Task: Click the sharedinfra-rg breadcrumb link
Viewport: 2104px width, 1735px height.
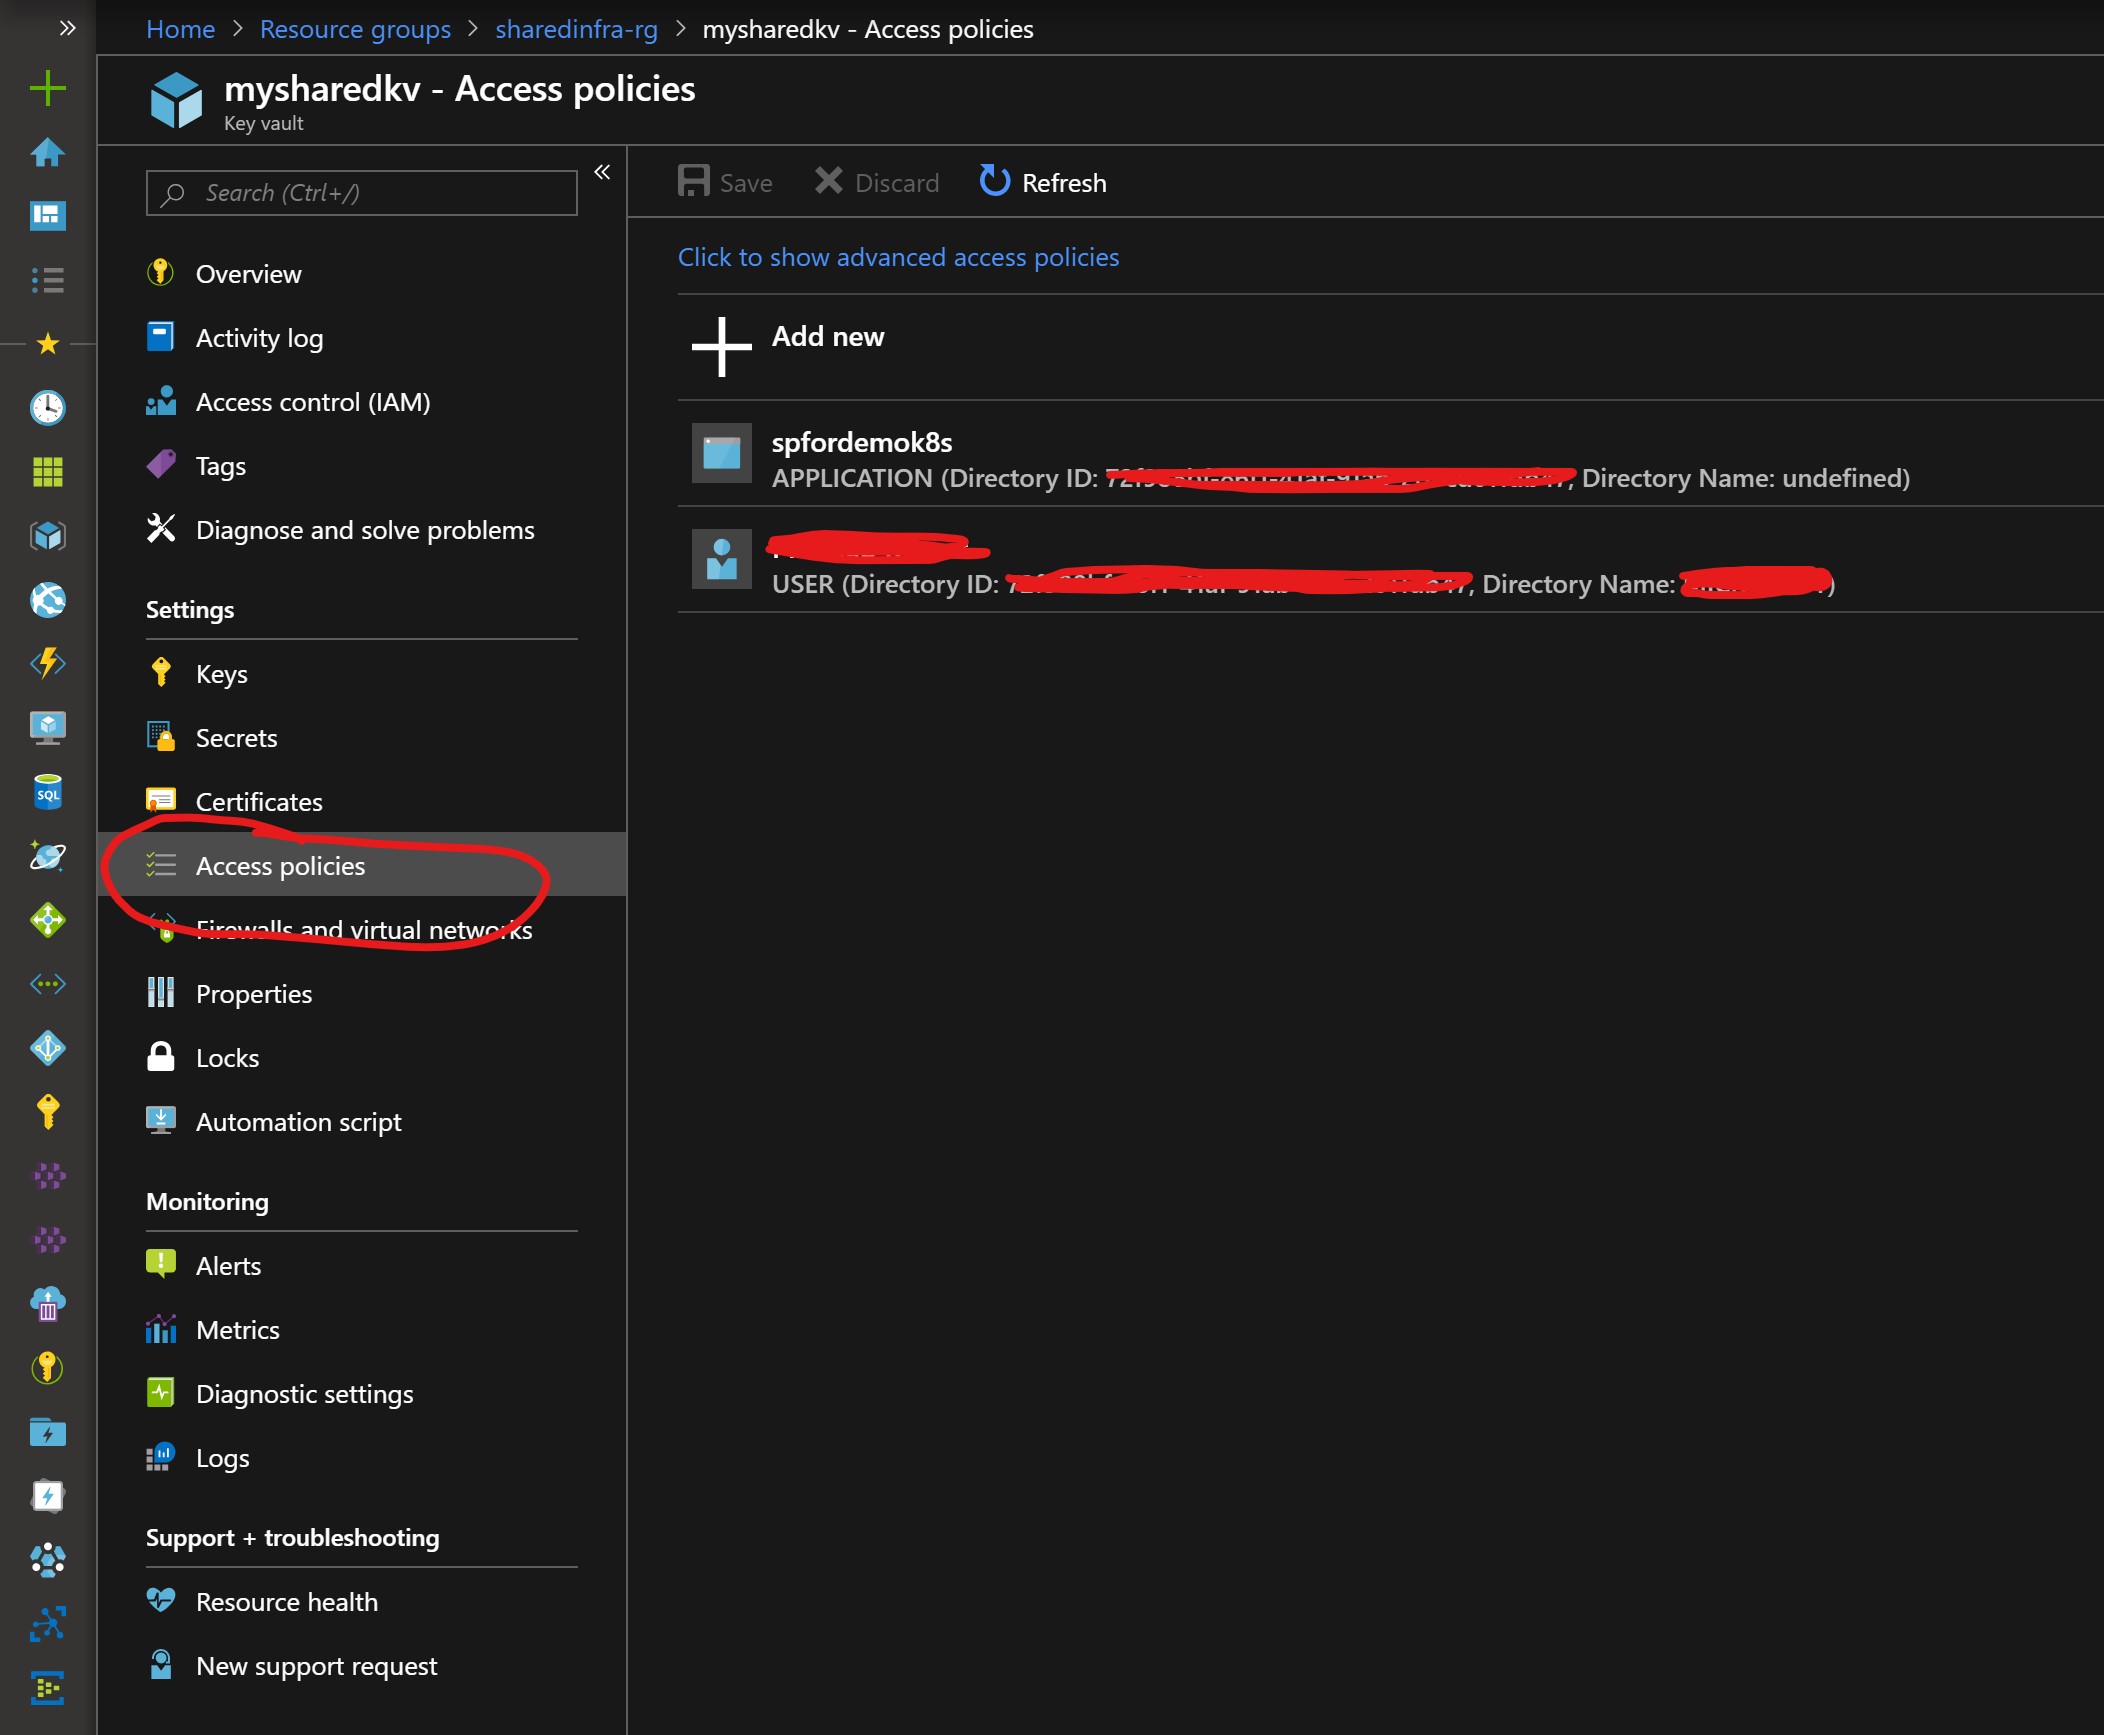Action: (576, 29)
